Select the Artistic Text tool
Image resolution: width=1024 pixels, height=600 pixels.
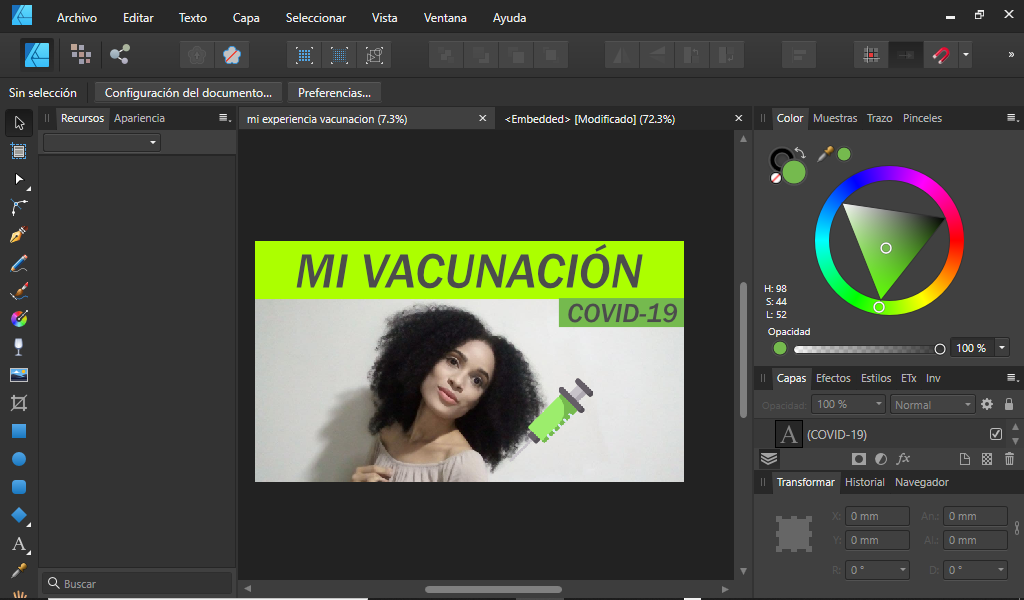click(x=19, y=543)
